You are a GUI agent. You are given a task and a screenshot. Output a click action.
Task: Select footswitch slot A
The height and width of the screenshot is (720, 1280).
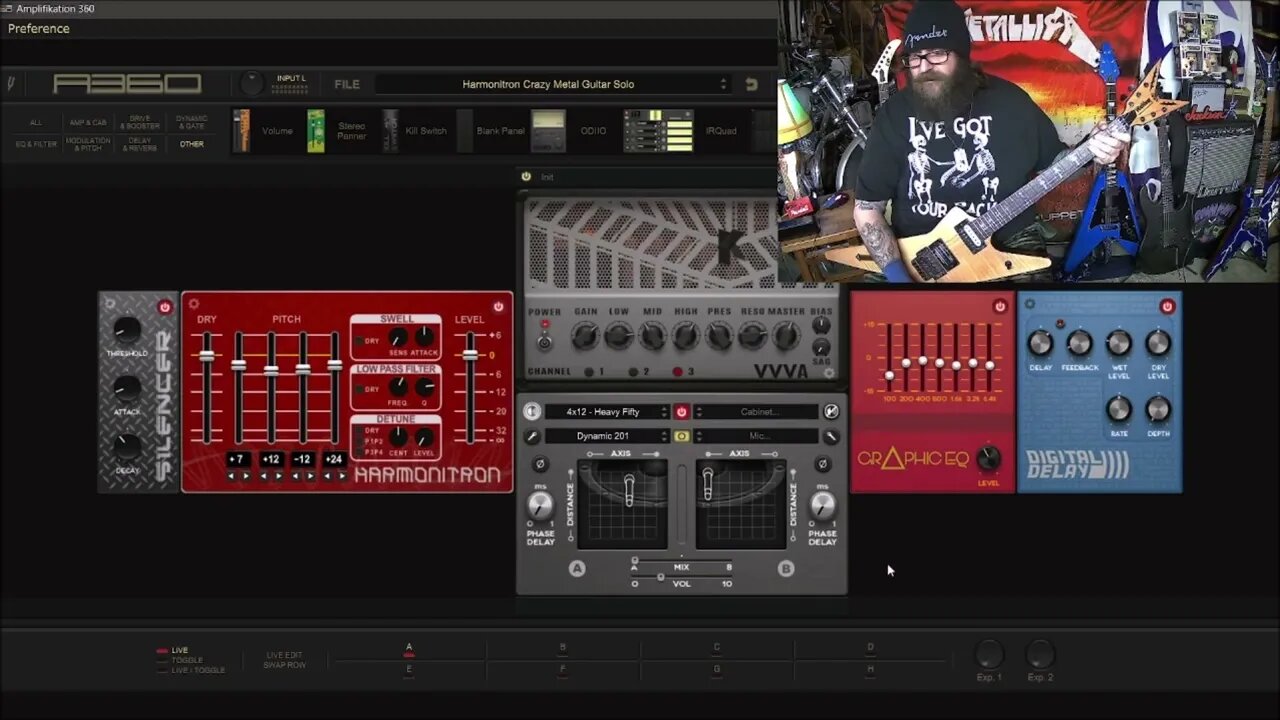pyautogui.click(x=409, y=649)
